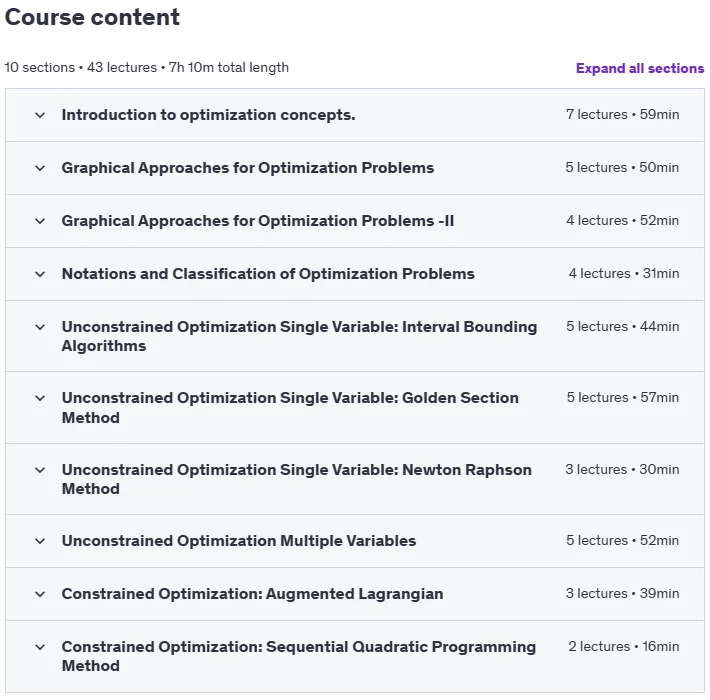Image resolution: width=710 pixels, height=700 pixels.
Task: Click the 7 lectures • 59min label
Action: (623, 114)
